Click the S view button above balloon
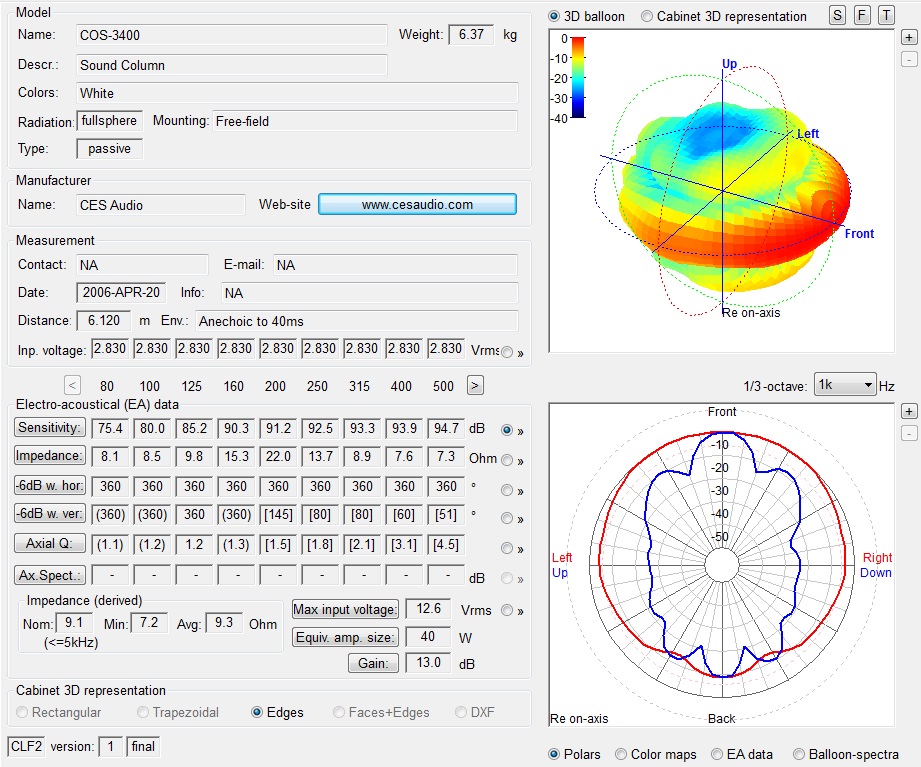Viewport: 921px width, 767px height. (838, 16)
